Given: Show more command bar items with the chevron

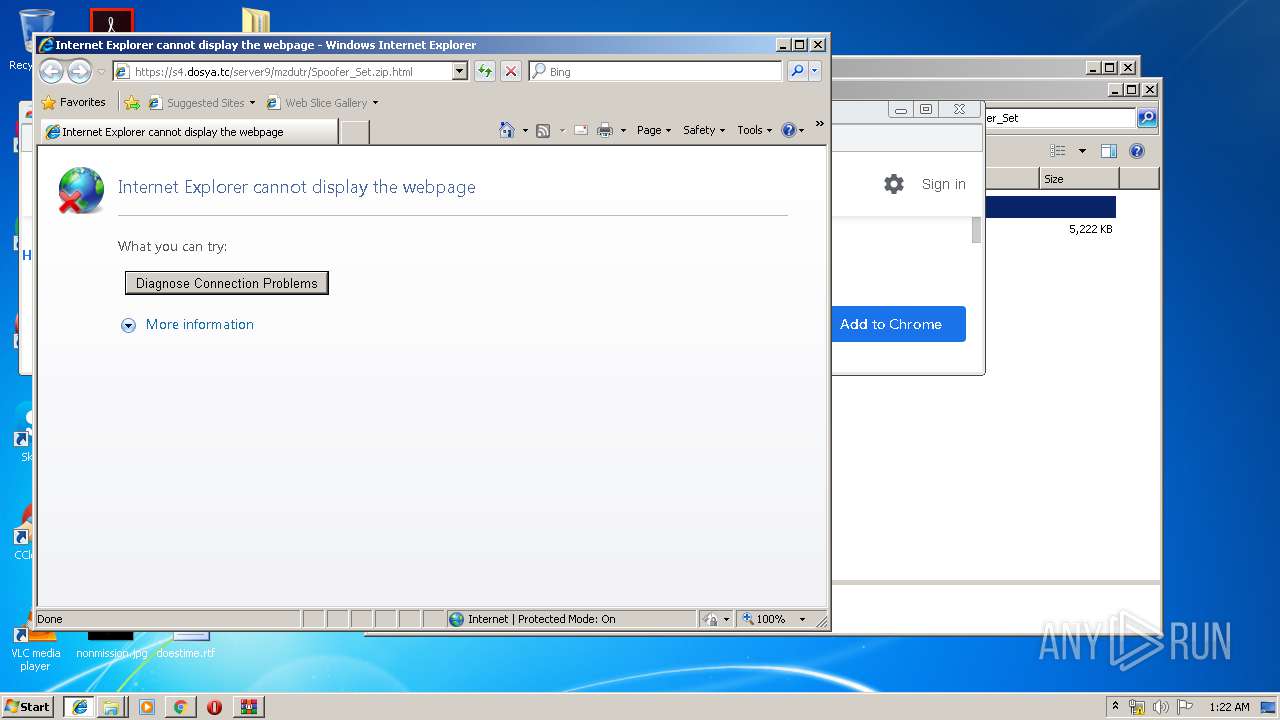Looking at the screenshot, I should click(x=819, y=124).
